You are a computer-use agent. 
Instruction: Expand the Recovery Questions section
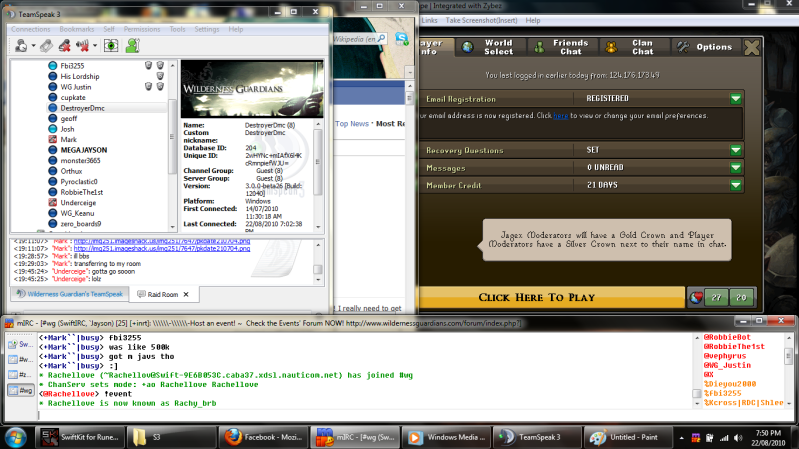tap(735, 150)
